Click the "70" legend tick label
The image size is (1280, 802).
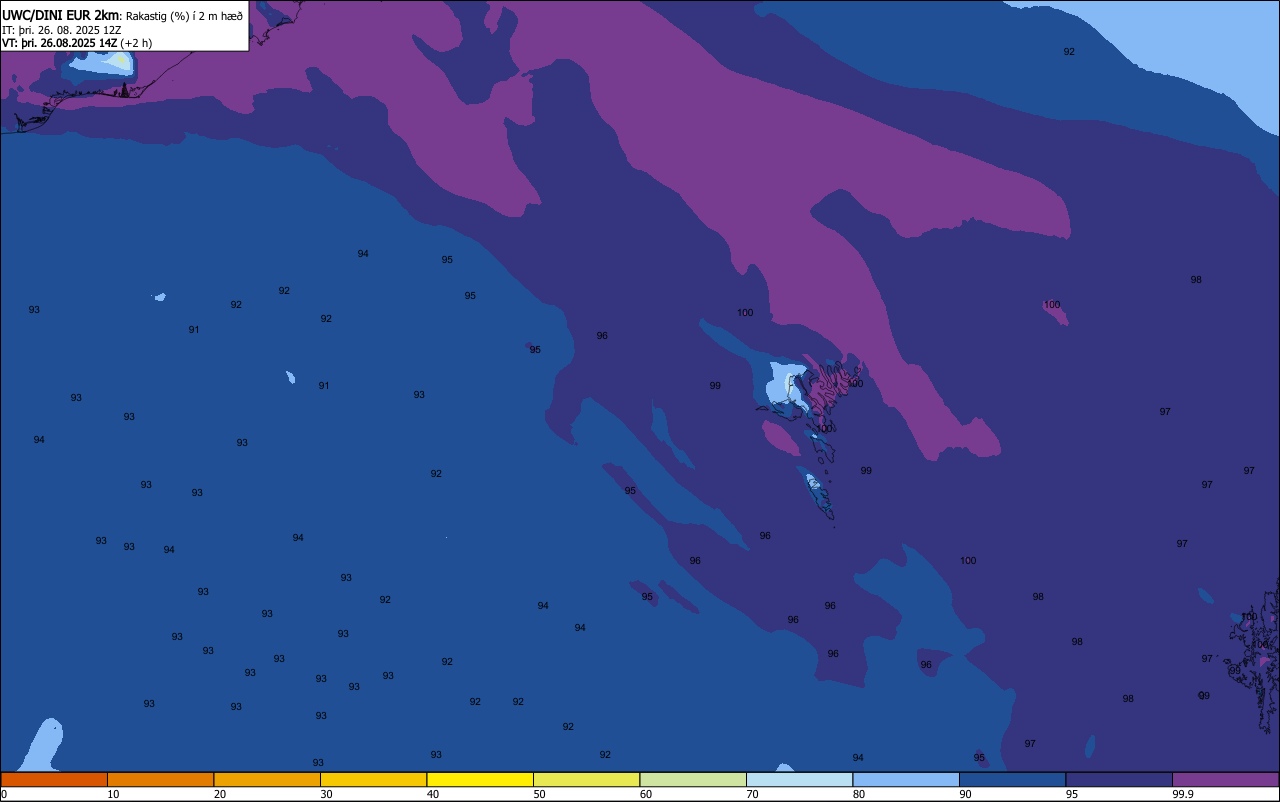click(x=753, y=794)
